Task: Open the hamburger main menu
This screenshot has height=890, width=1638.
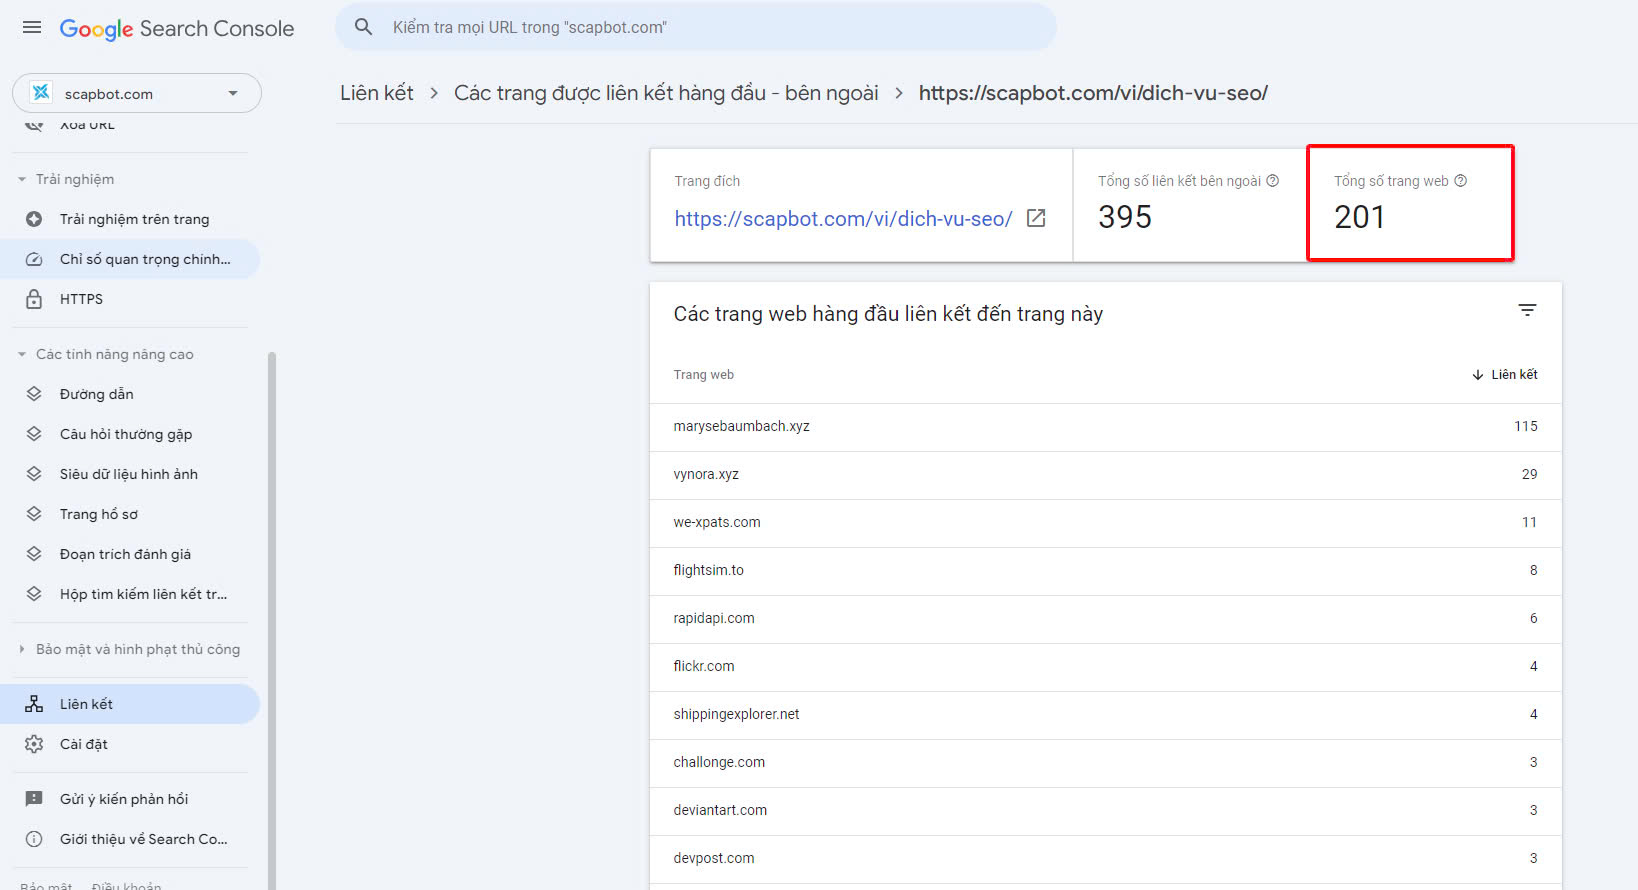Action: tap(32, 28)
